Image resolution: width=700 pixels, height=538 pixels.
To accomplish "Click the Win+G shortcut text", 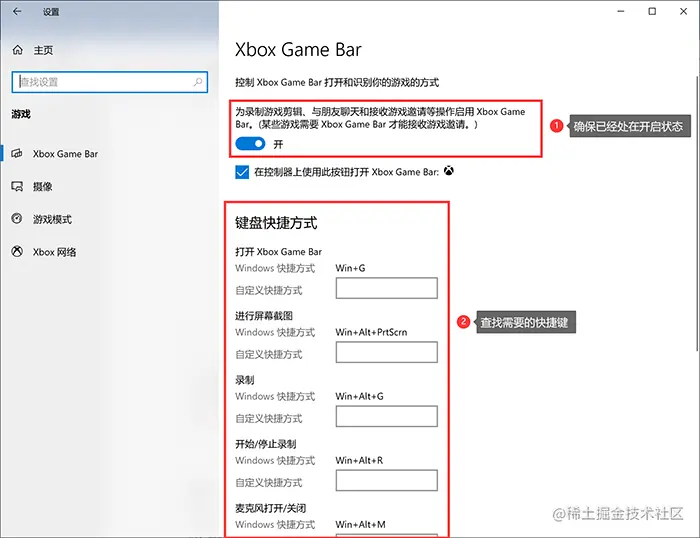I will pos(350,268).
